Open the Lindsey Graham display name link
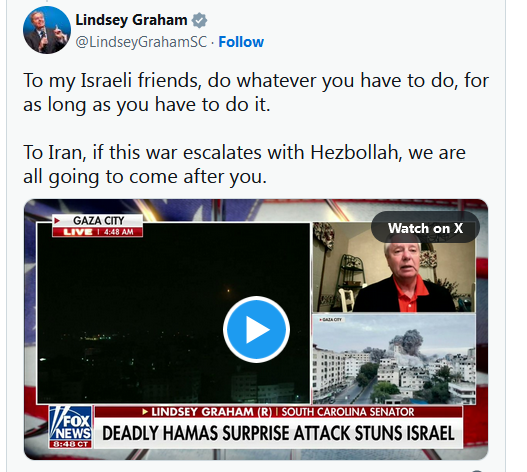This screenshot has height=472, width=527. [x=131, y=20]
